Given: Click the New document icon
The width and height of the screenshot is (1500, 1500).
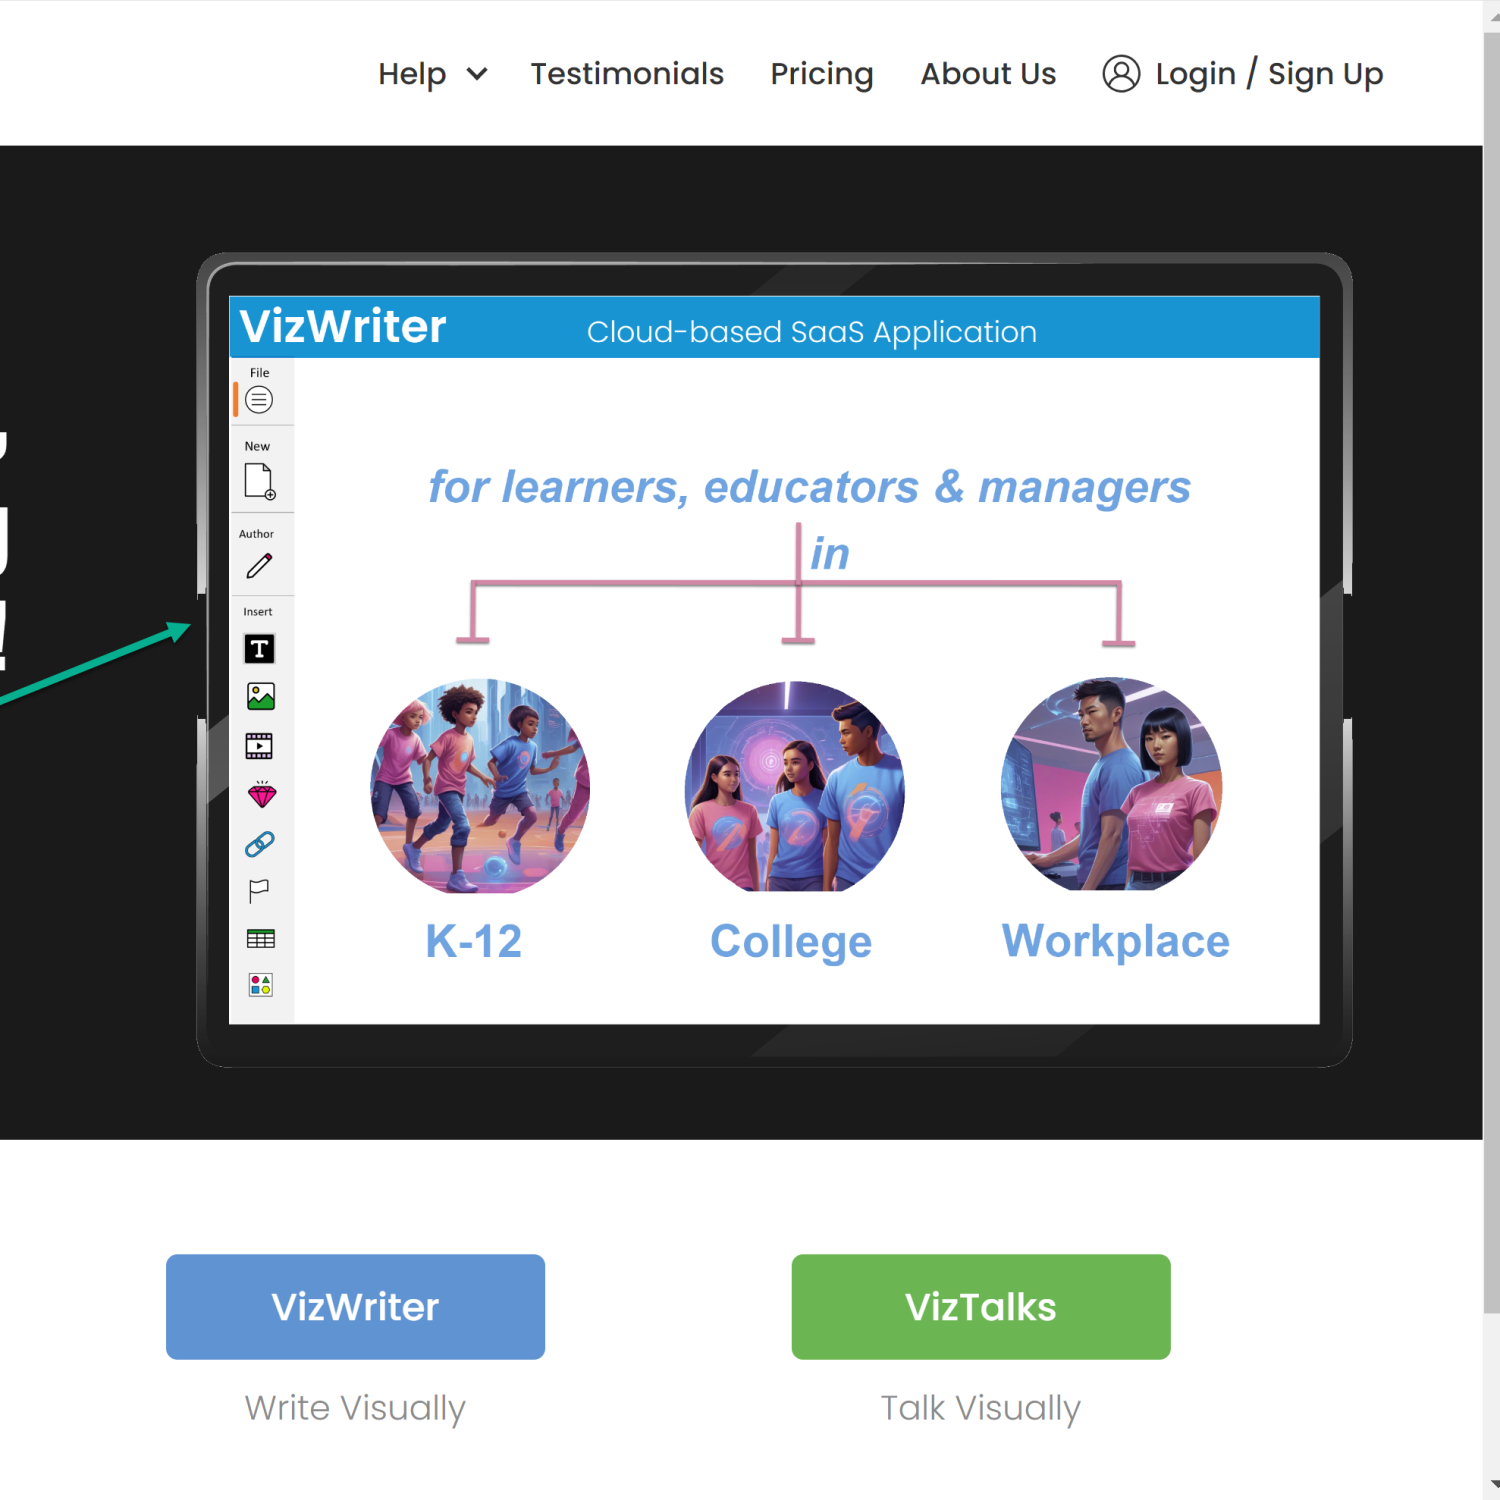Looking at the screenshot, I should [259, 481].
